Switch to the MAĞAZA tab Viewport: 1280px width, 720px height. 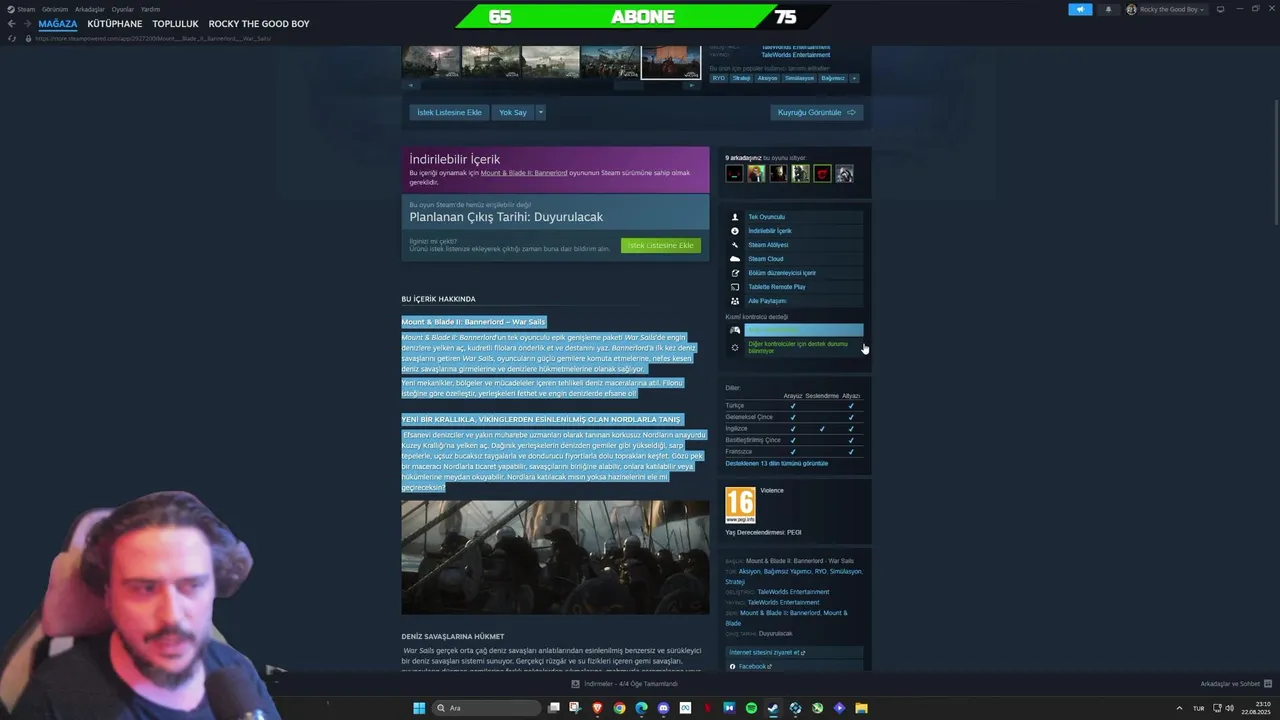58,24
